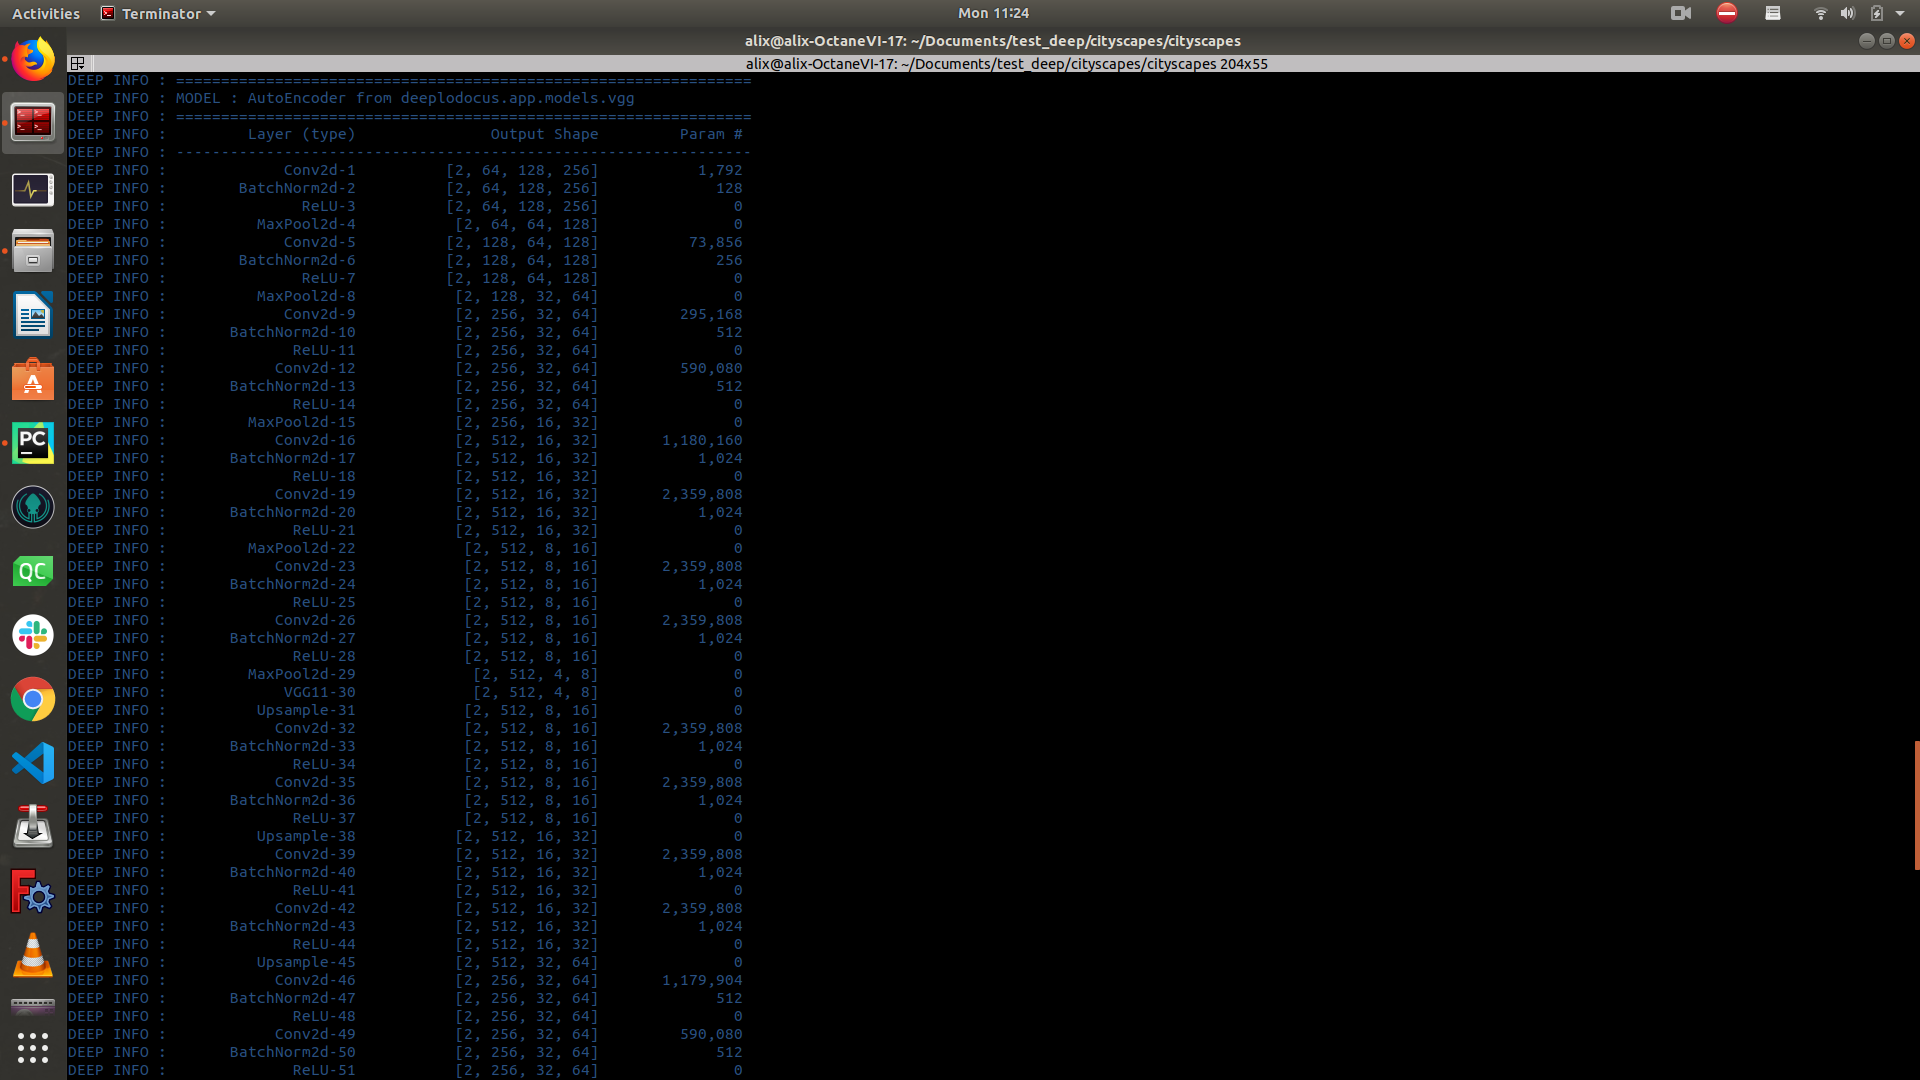Open Slack from the dock

[x=33, y=635]
